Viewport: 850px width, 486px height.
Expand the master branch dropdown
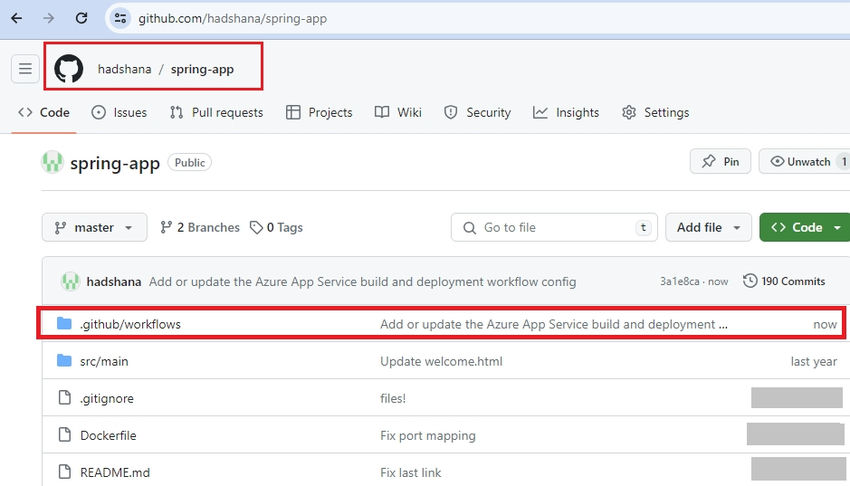94,227
